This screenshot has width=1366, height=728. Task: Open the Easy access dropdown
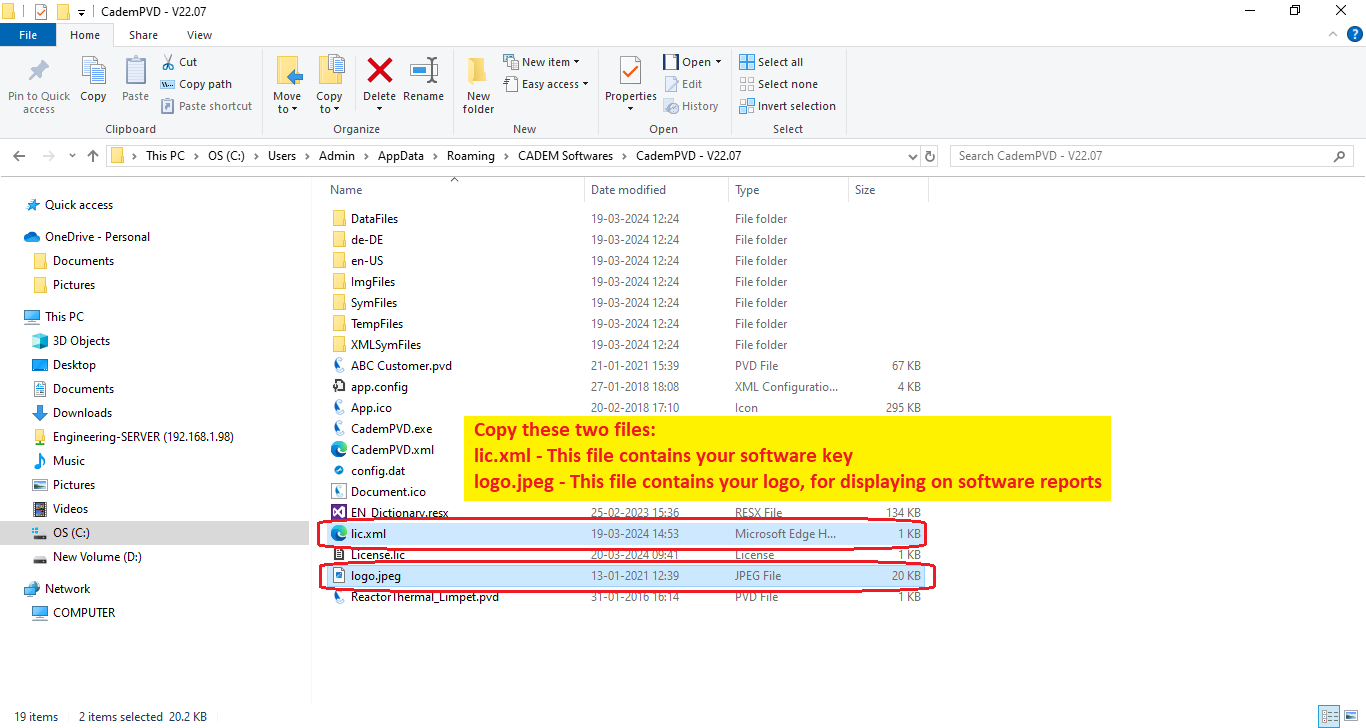tap(545, 84)
